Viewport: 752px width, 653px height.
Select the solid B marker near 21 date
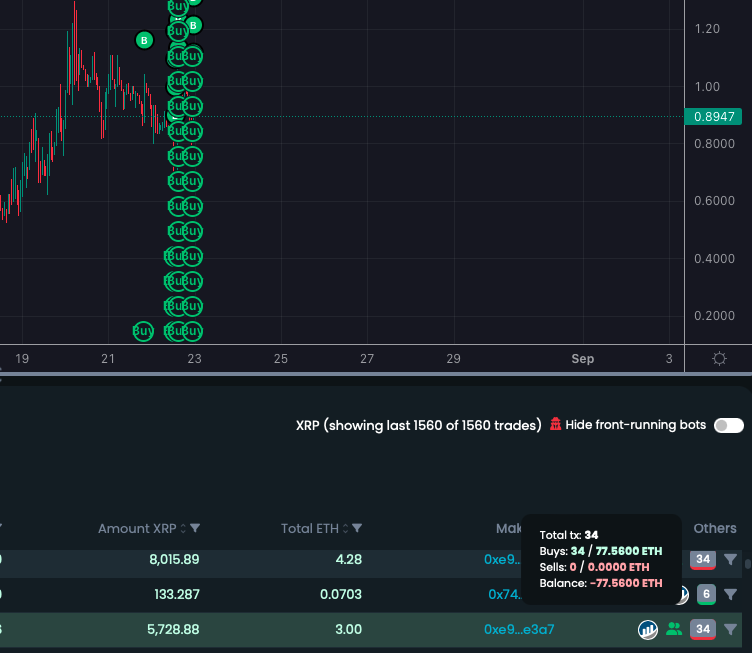pyautogui.click(x=144, y=40)
